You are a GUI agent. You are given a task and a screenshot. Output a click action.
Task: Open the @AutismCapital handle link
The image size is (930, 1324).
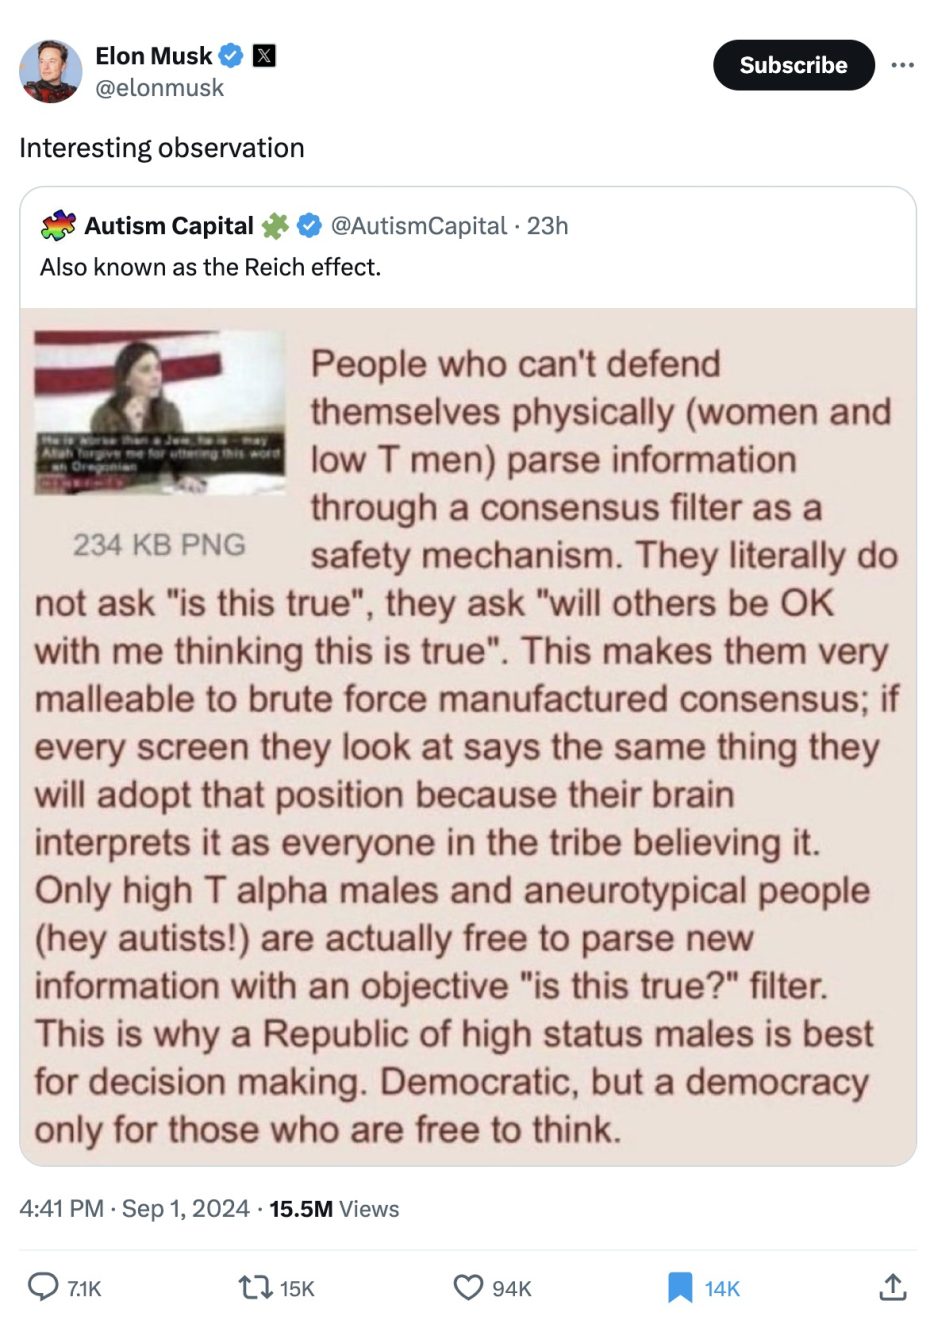pos(418,226)
